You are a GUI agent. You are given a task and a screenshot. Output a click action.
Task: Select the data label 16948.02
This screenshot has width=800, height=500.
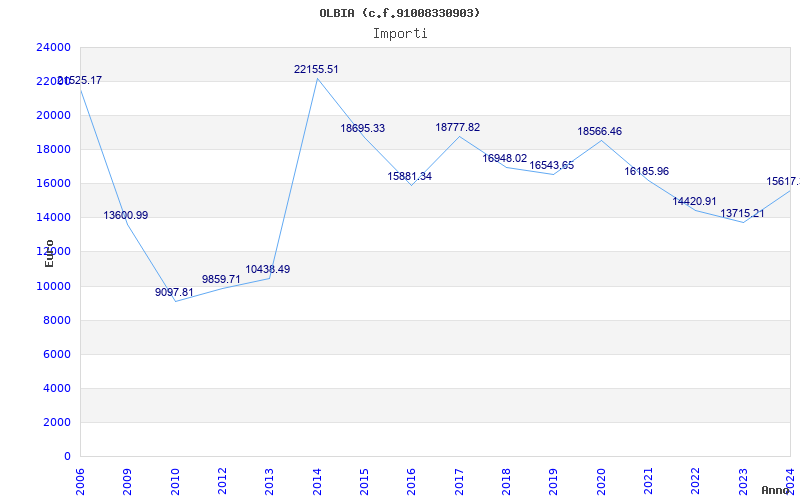505,159
